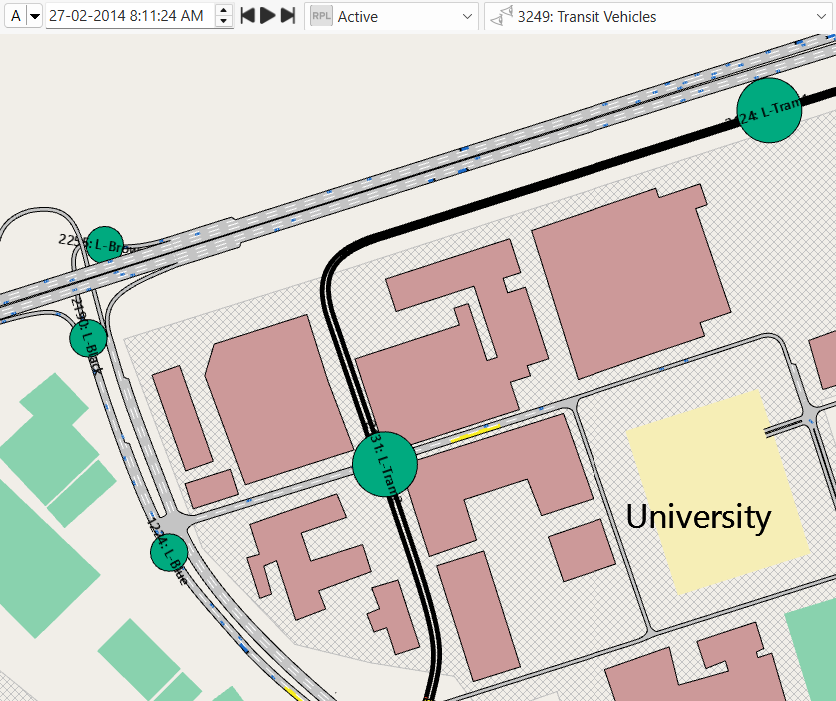Click the L-Black station circle
Image resolution: width=836 pixels, height=701 pixels.
pyautogui.click(x=88, y=337)
